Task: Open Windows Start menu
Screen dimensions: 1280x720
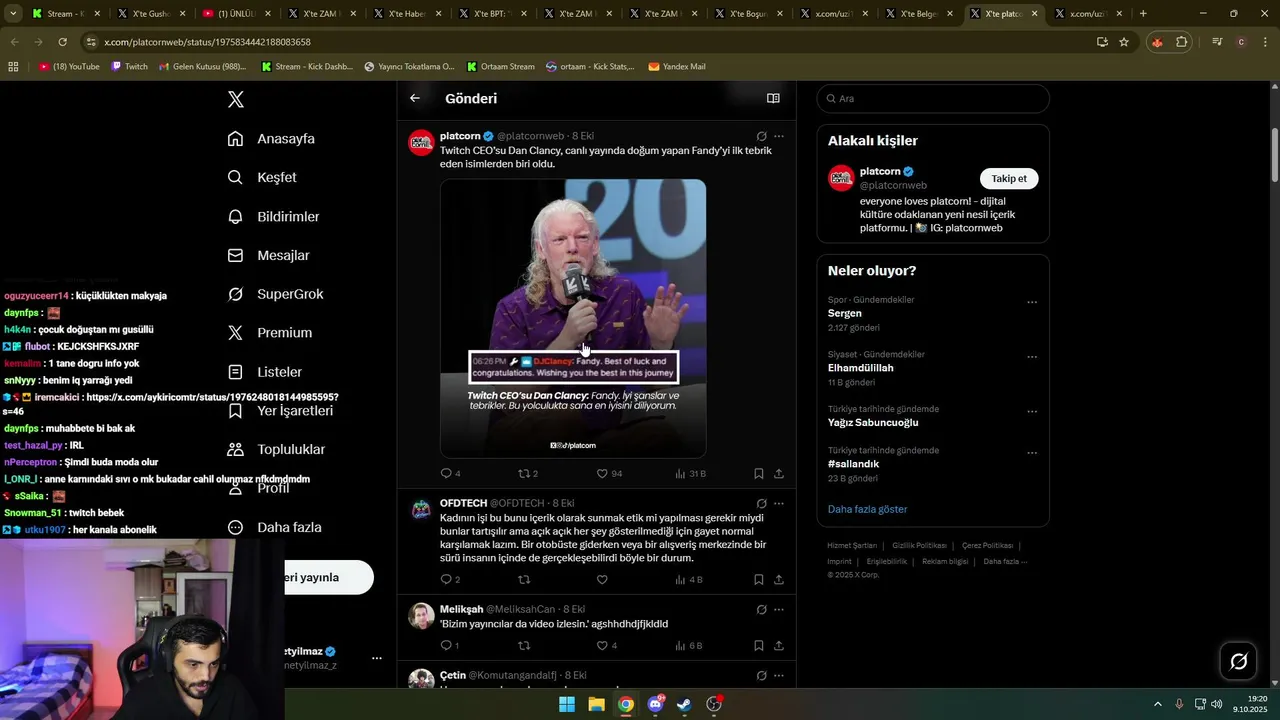Action: [x=567, y=704]
